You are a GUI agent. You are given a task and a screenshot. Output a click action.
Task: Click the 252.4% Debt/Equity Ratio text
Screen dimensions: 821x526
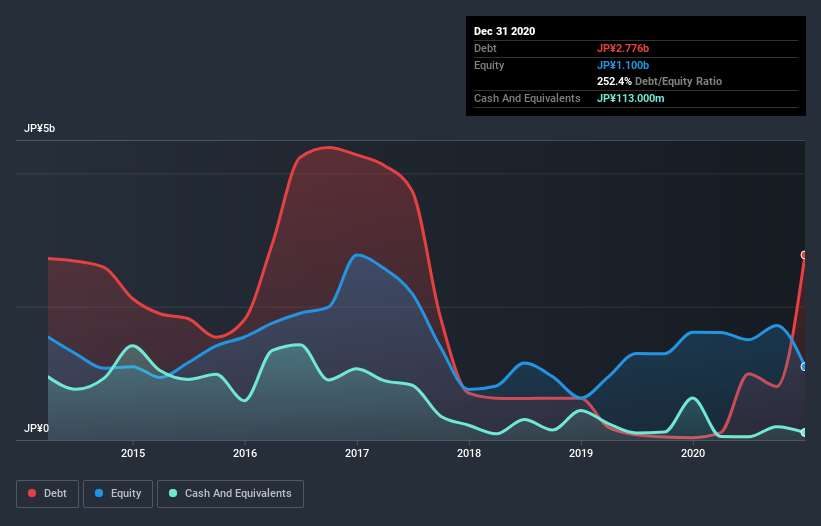(659, 82)
